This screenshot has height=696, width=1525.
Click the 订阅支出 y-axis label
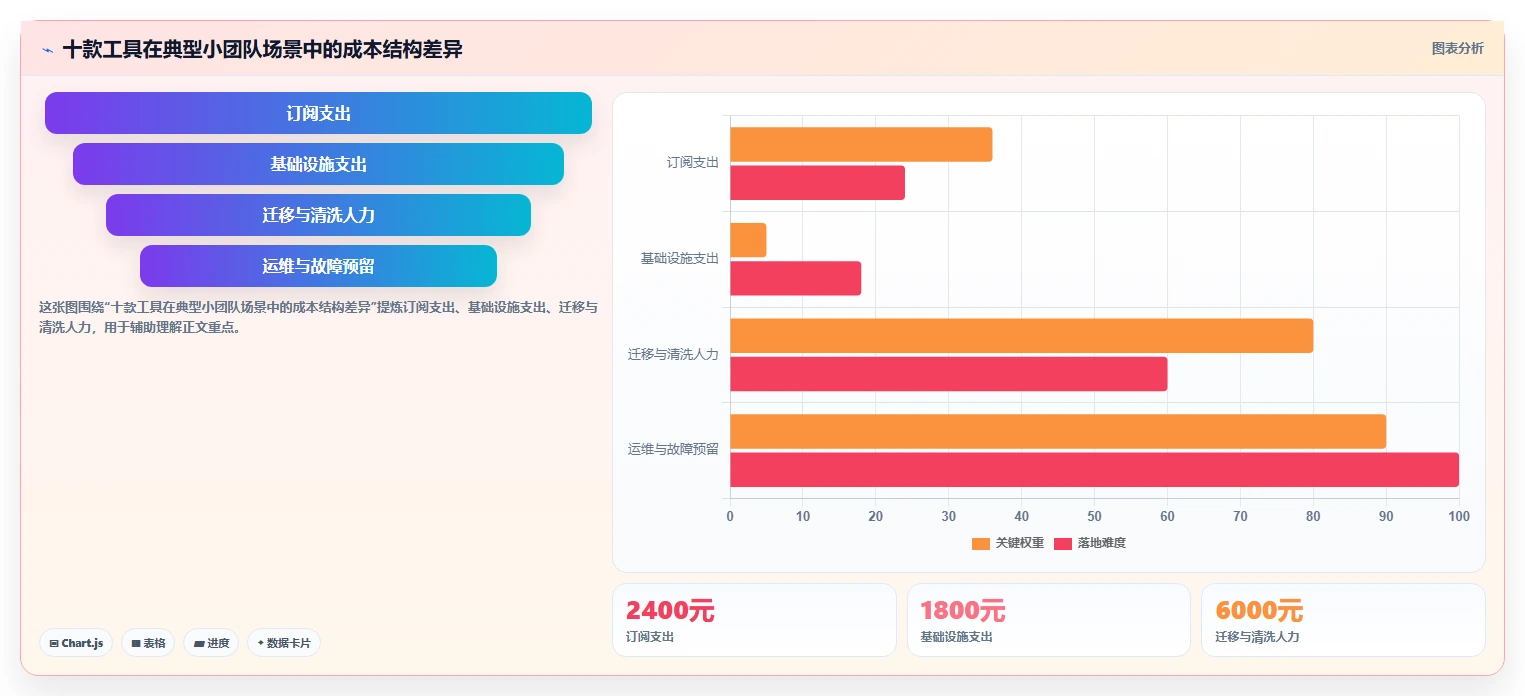pyautogui.click(x=693, y=162)
